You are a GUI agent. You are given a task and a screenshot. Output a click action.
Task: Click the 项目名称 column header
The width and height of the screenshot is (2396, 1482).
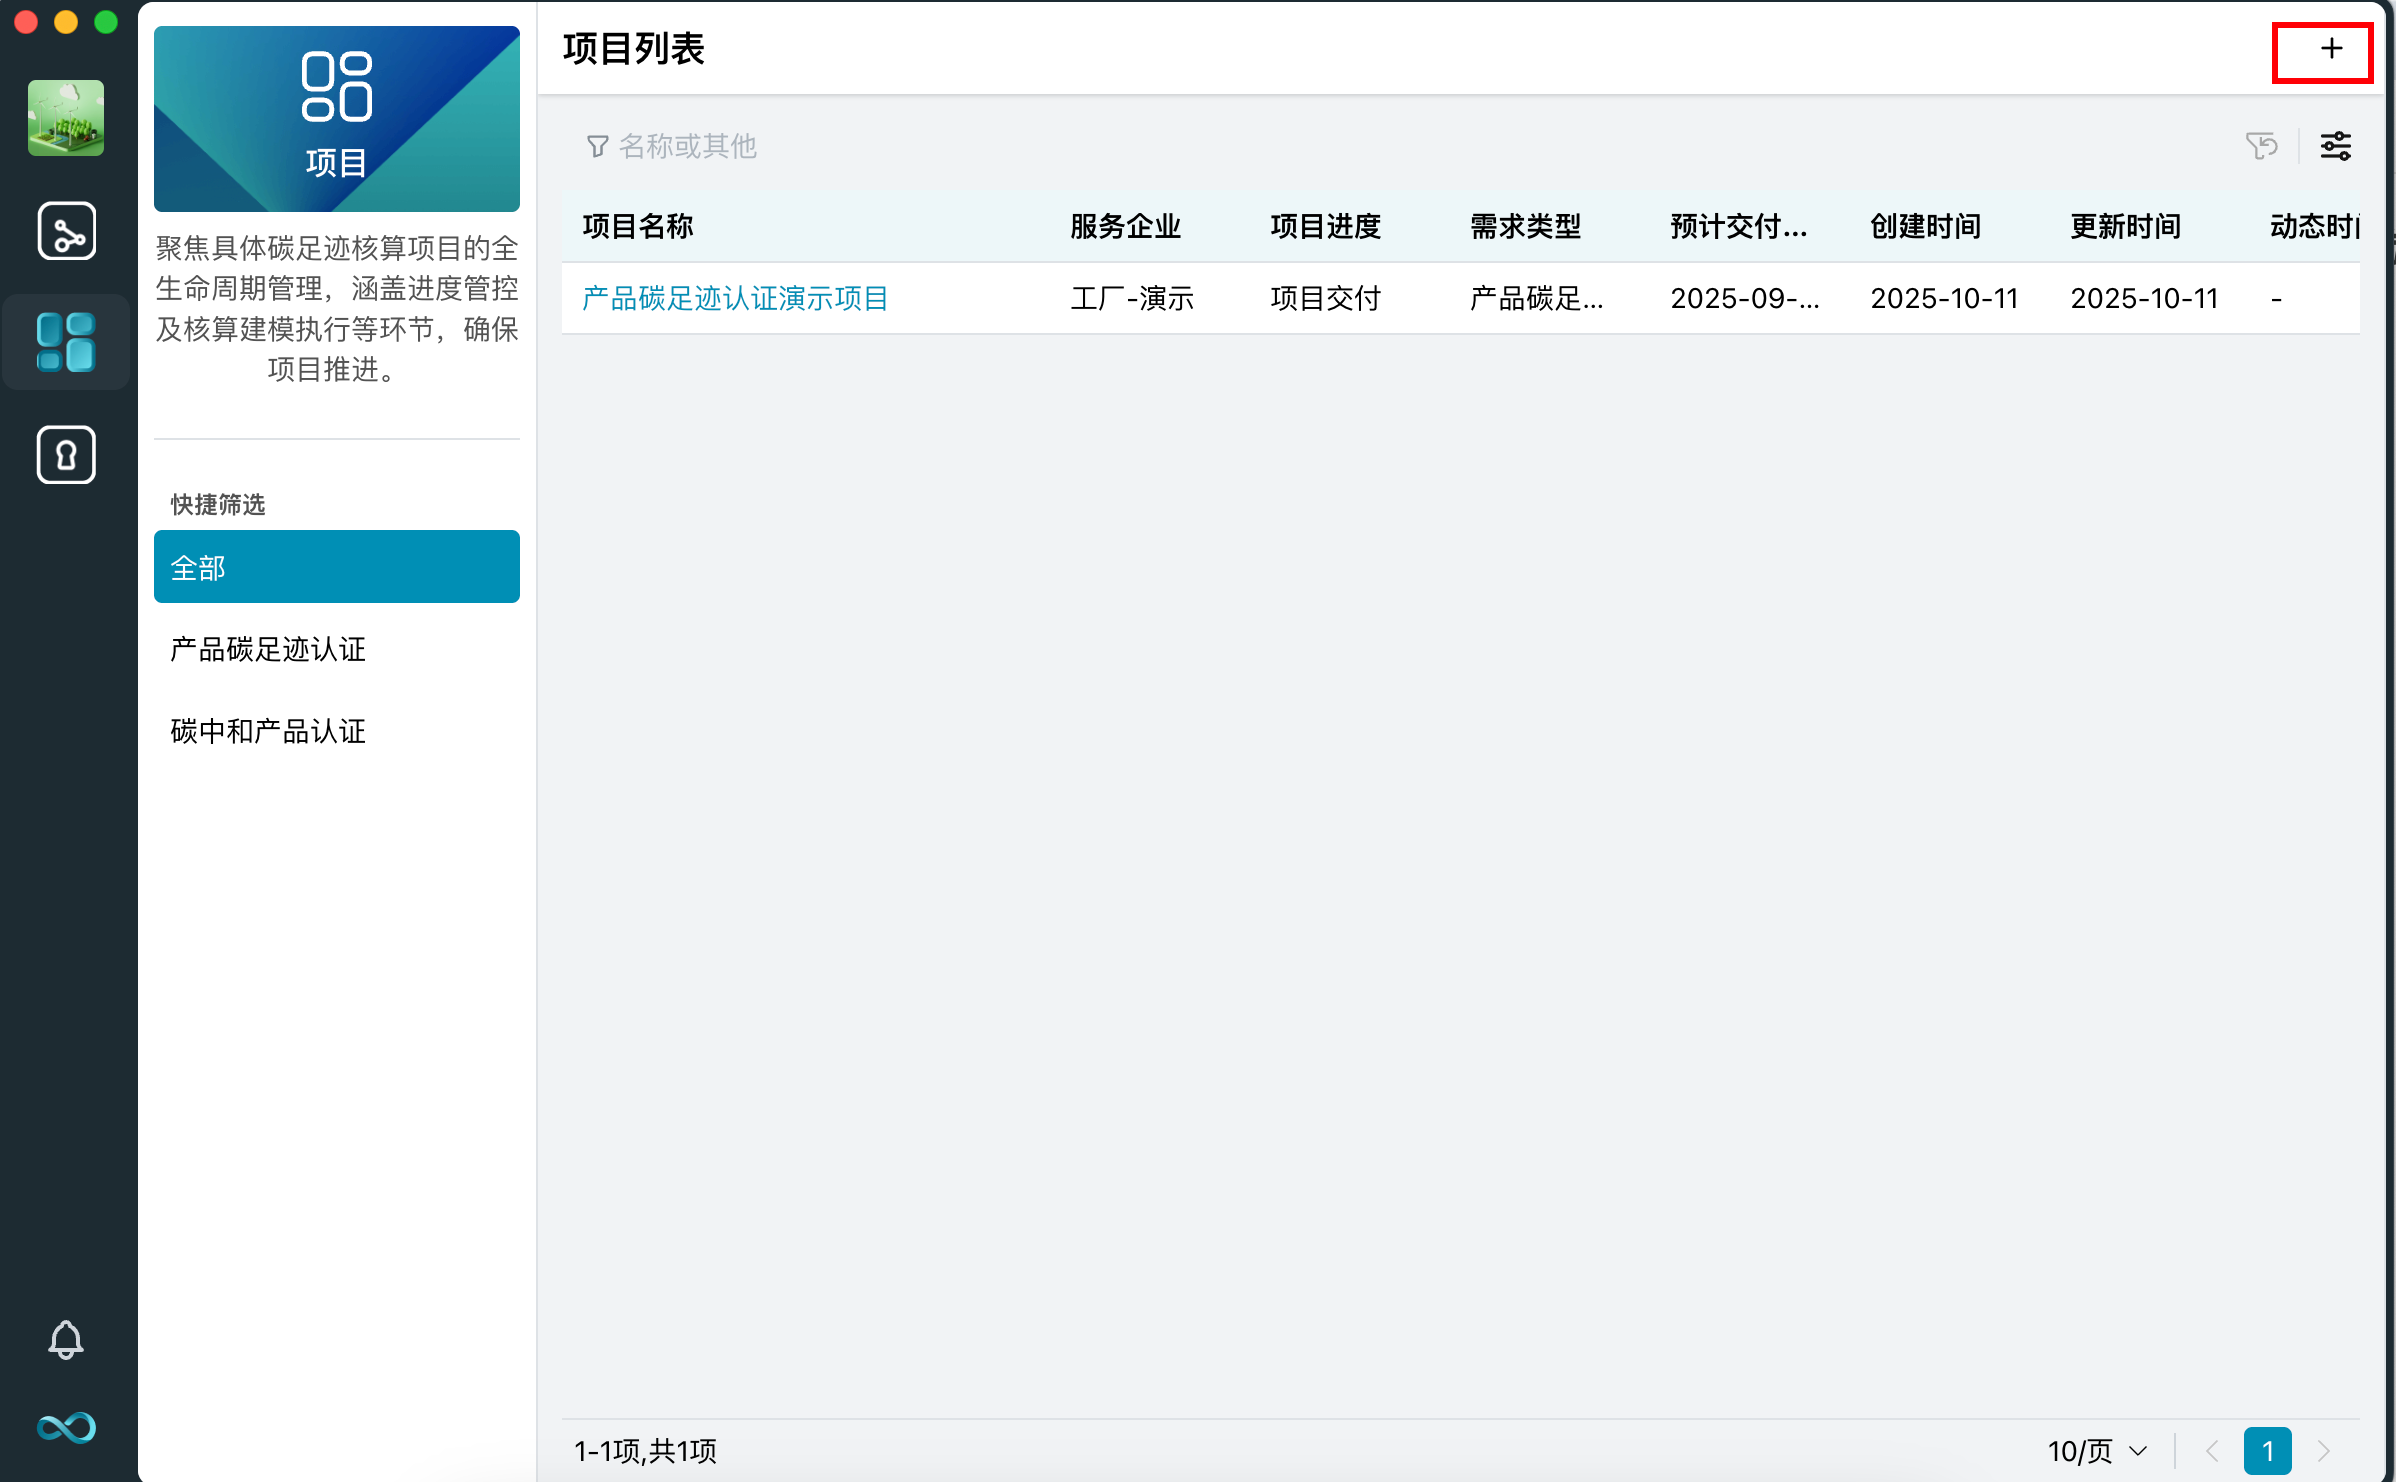[x=638, y=227]
